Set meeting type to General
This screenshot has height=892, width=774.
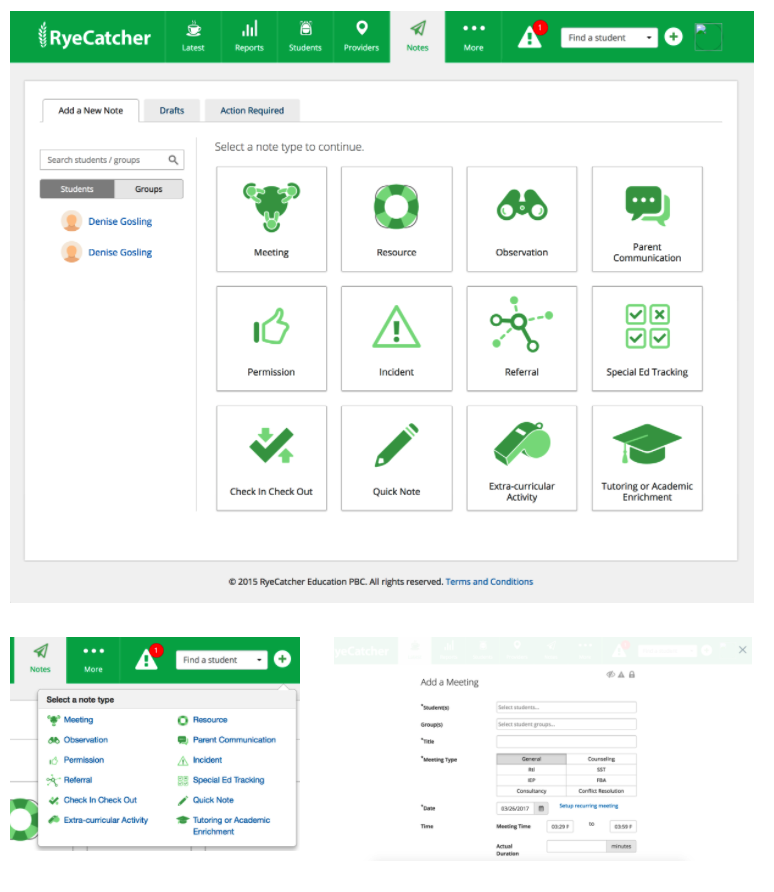pos(531,759)
